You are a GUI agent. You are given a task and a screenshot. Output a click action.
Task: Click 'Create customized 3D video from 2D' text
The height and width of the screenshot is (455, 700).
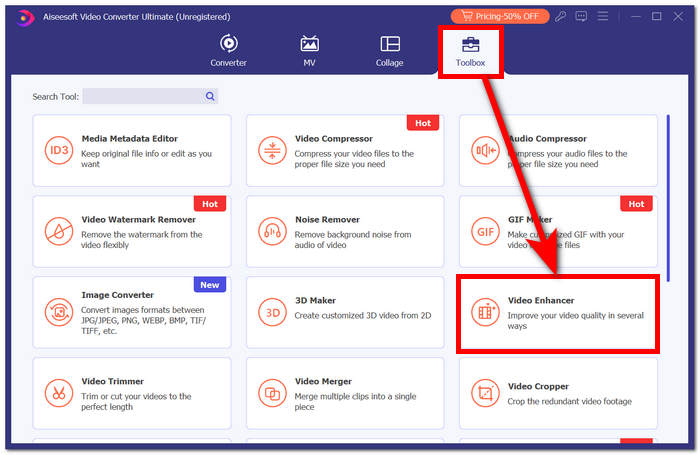pos(362,315)
